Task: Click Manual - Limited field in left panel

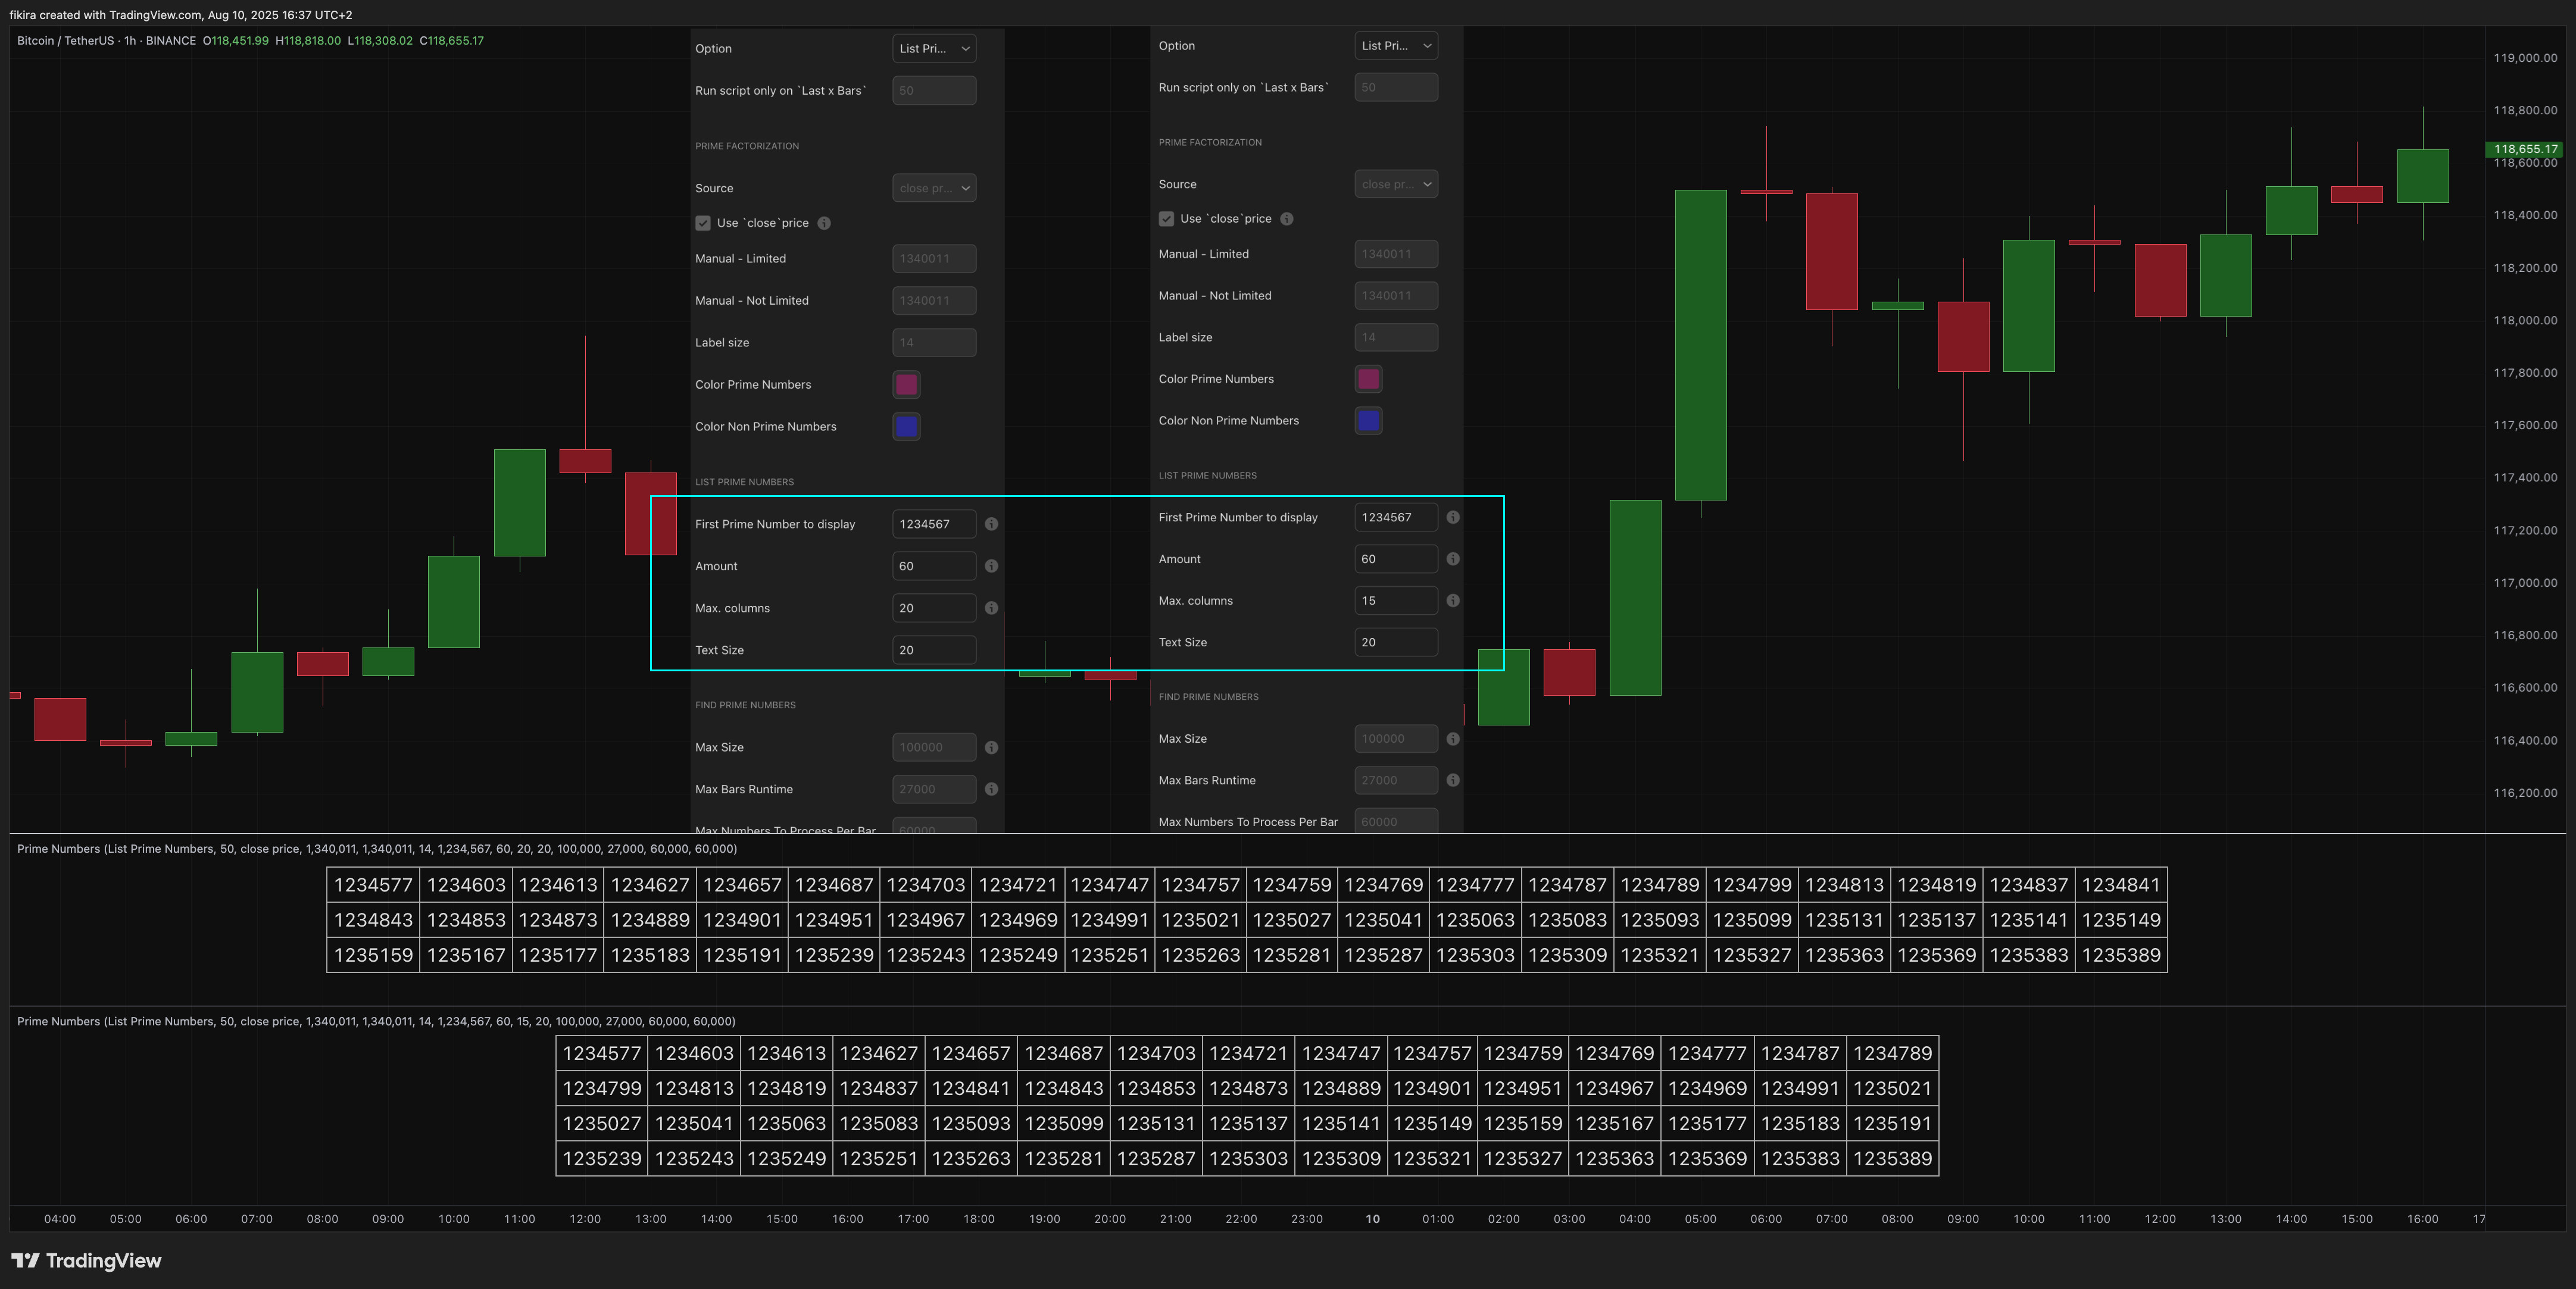Action: click(x=934, y=259)
